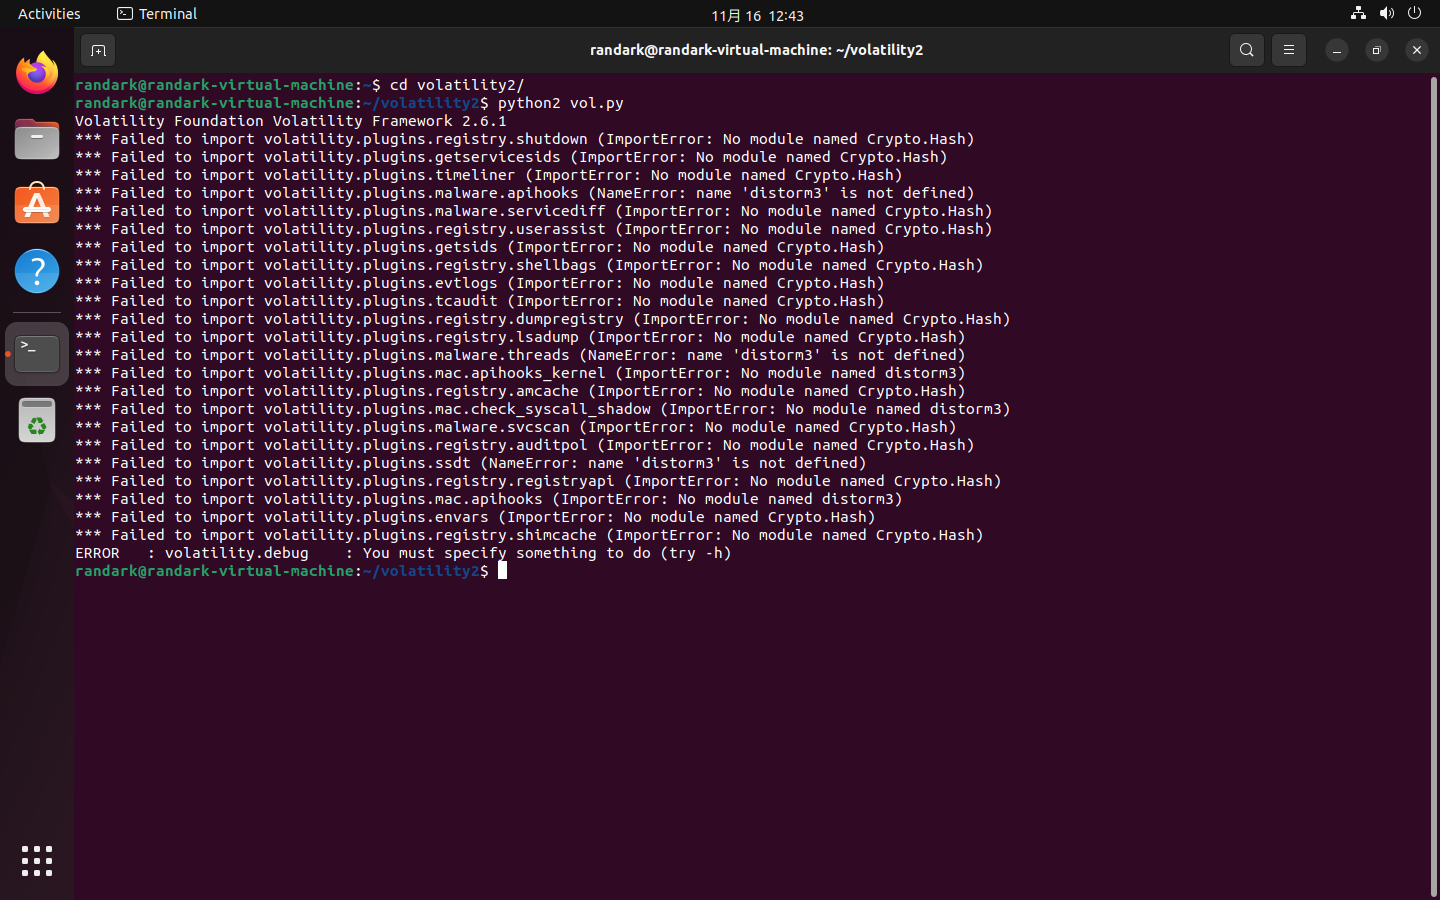This screenshot has width=1440, height=900.
Task: Click the timeliner import error line
Action: click(x=489, y=175)
